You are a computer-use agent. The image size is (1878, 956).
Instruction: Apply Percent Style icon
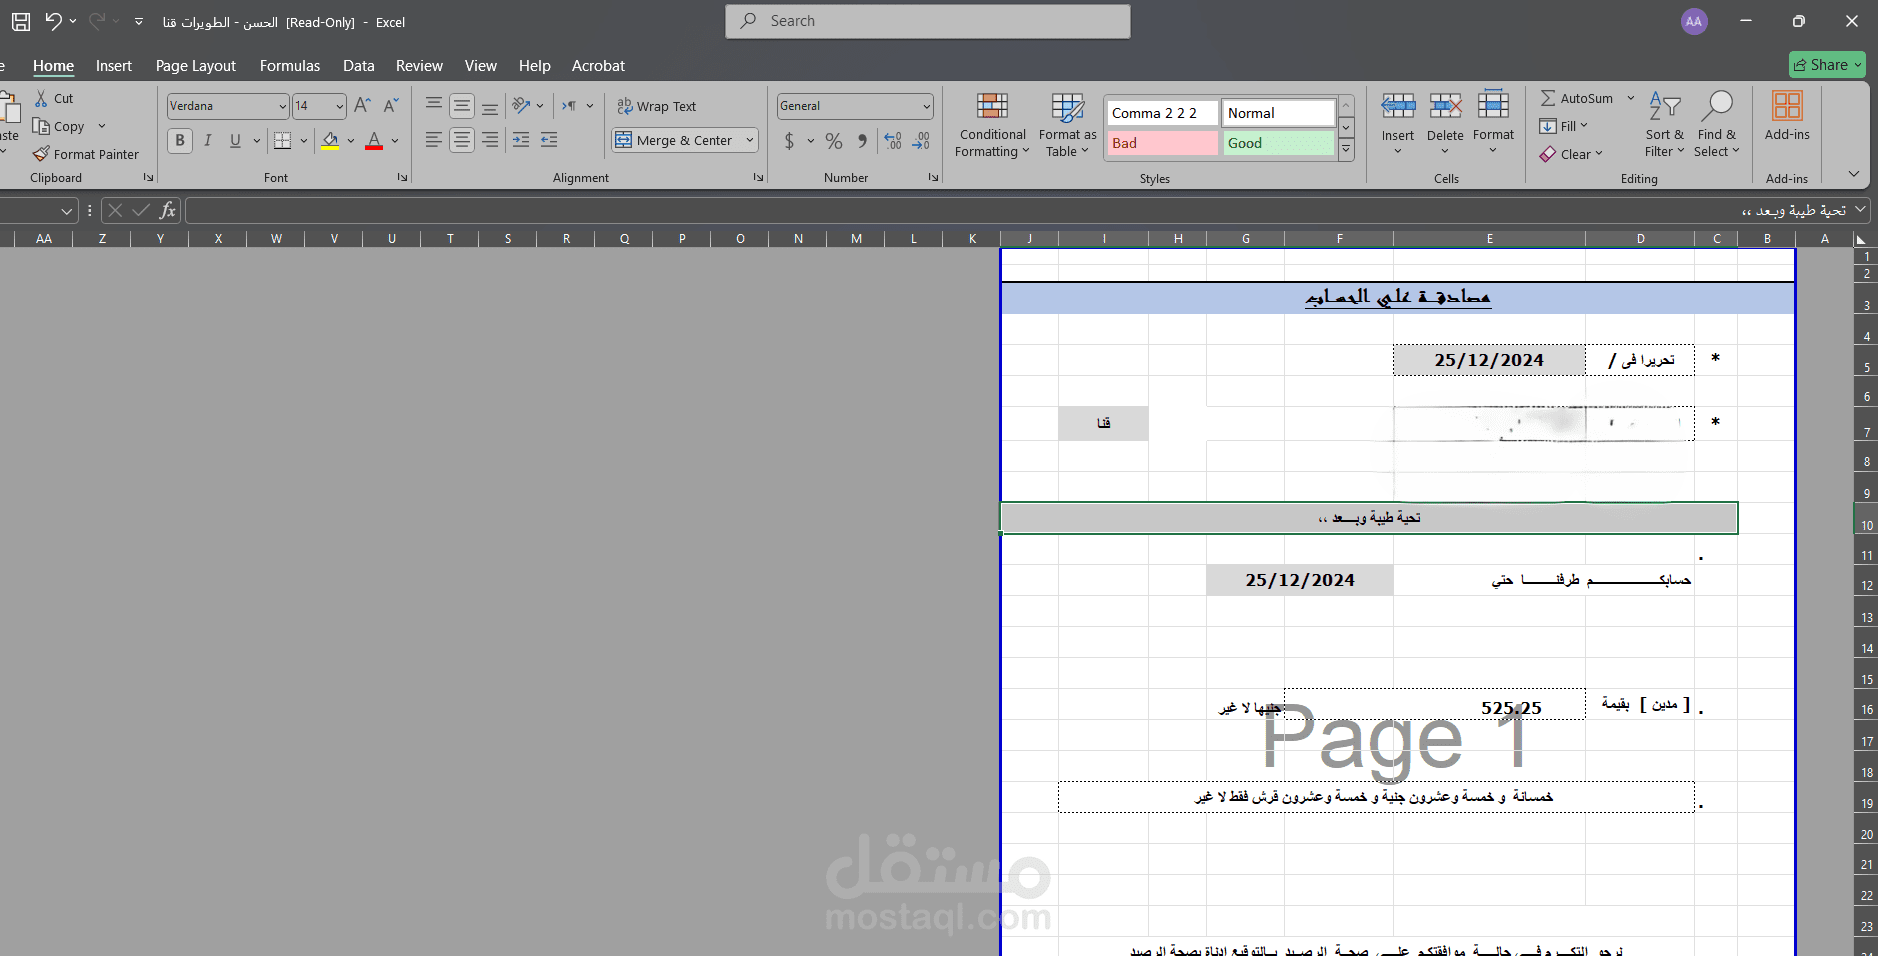pos(834,141)
